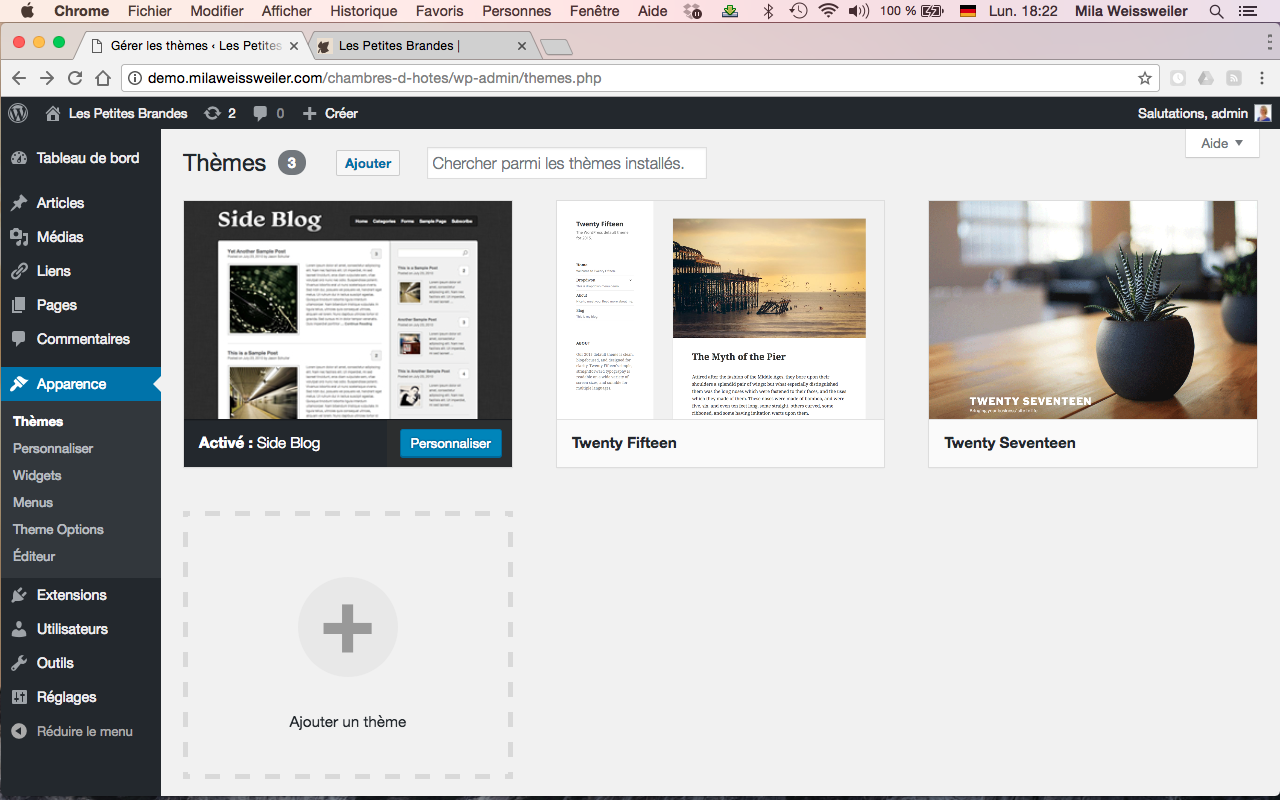Open Theme Options in sidebar

[58, 529]
